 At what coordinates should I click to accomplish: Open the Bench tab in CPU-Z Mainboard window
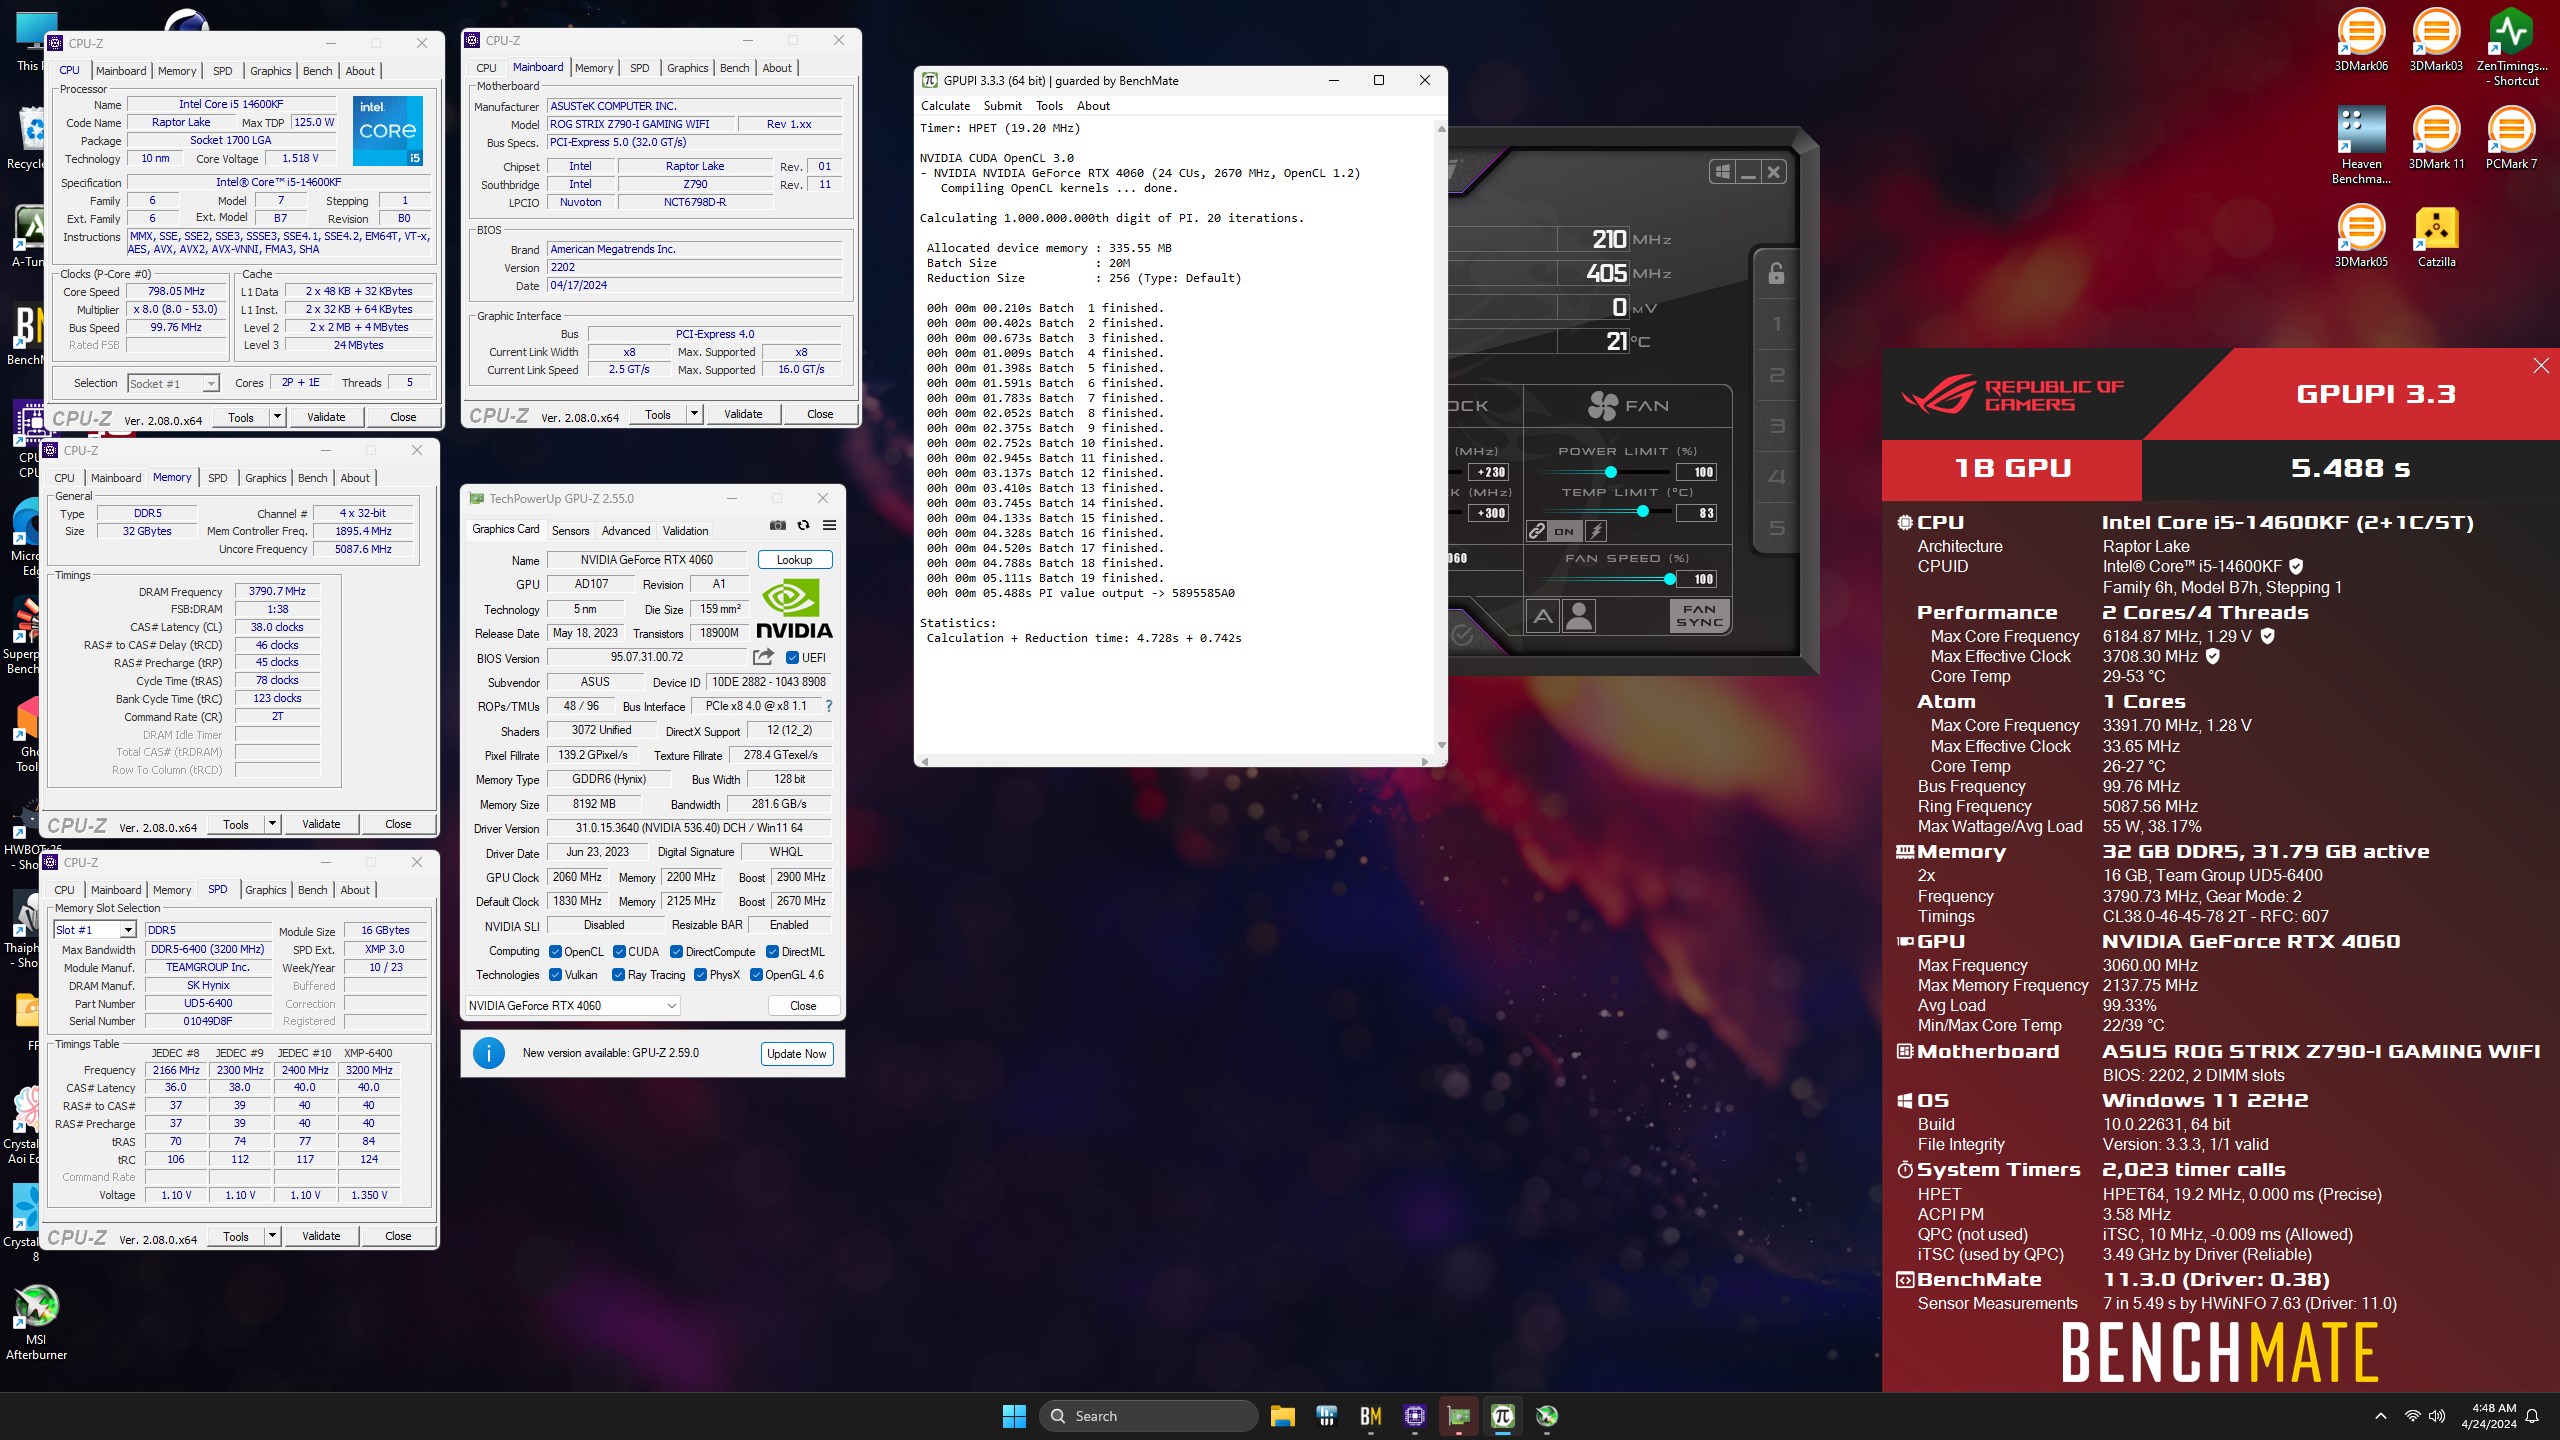coord(734,68)
